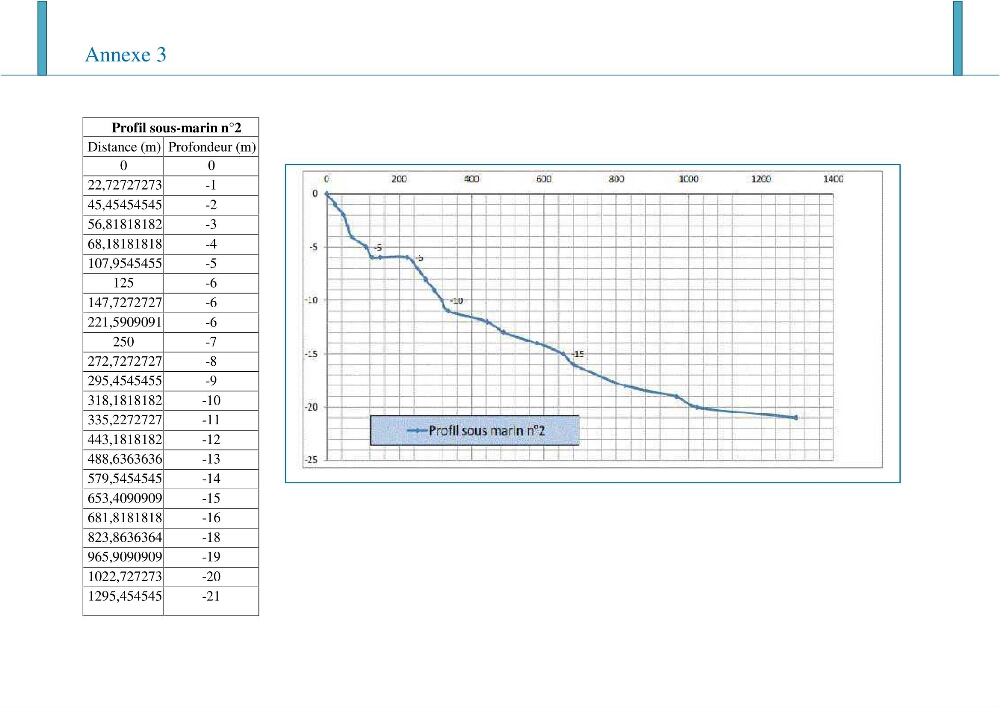
Task: Select the chart x-axis label "800"
Action: tap(616, 179)
